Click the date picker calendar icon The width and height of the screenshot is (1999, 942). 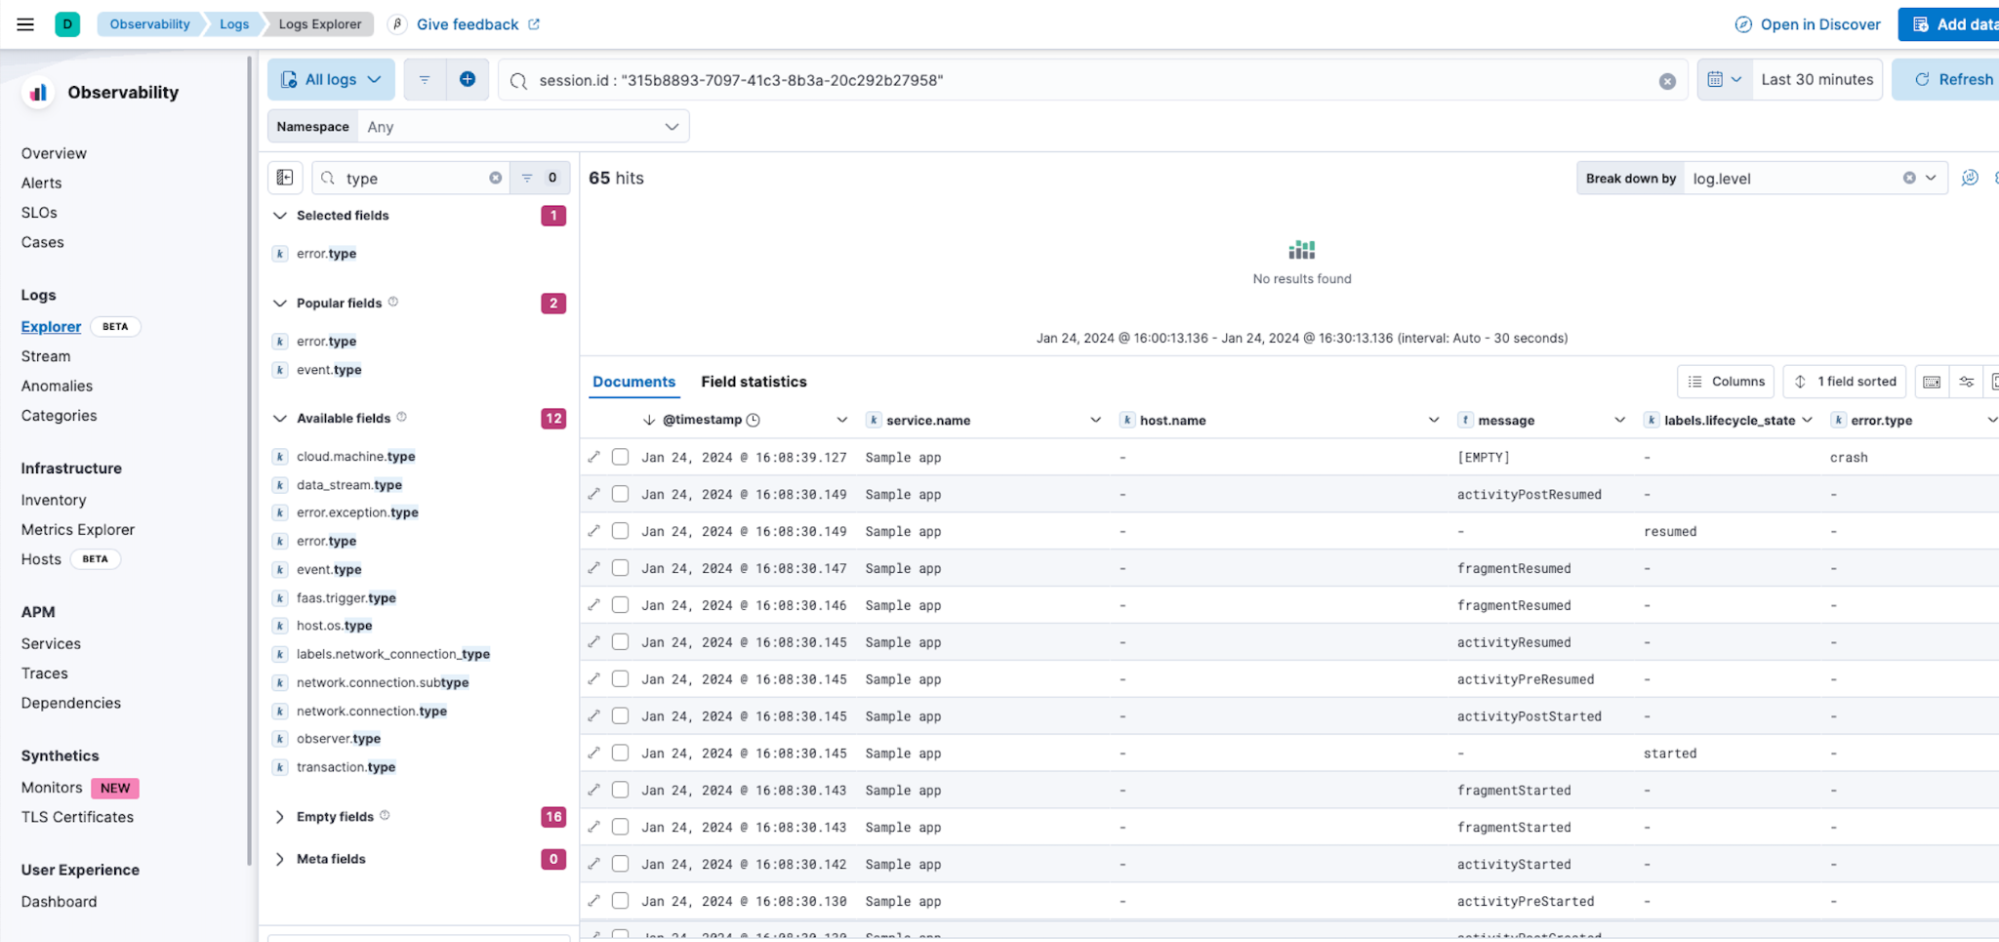1716,79
